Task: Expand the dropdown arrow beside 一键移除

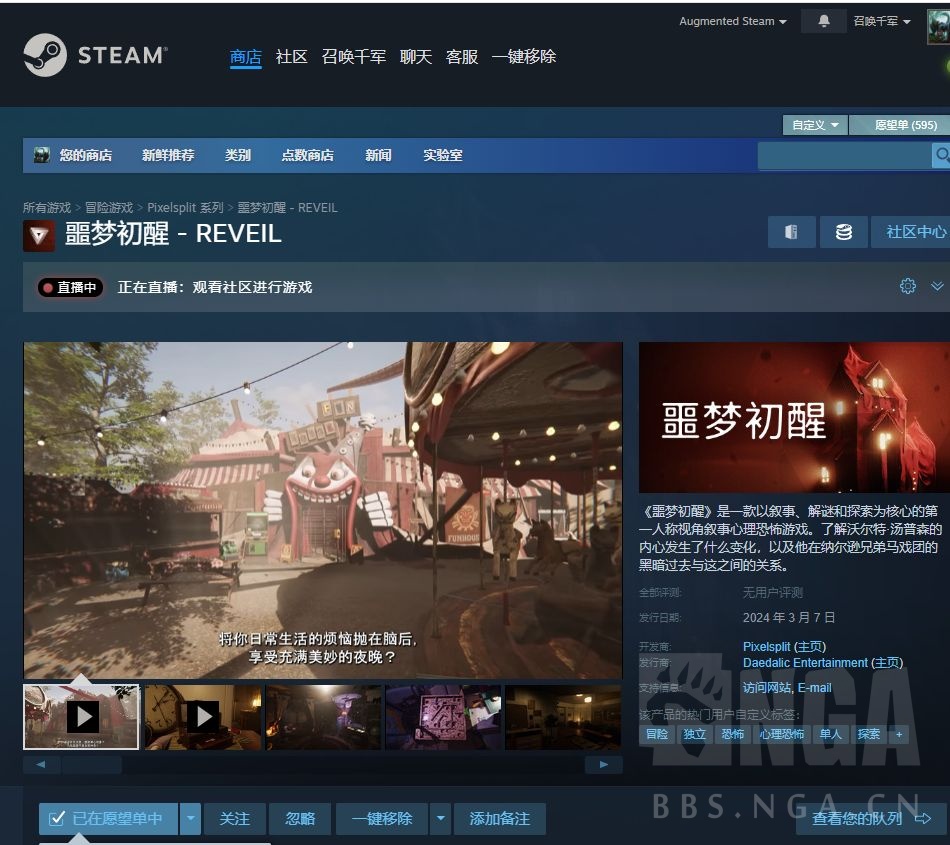Action: click(x=440, y=818)
